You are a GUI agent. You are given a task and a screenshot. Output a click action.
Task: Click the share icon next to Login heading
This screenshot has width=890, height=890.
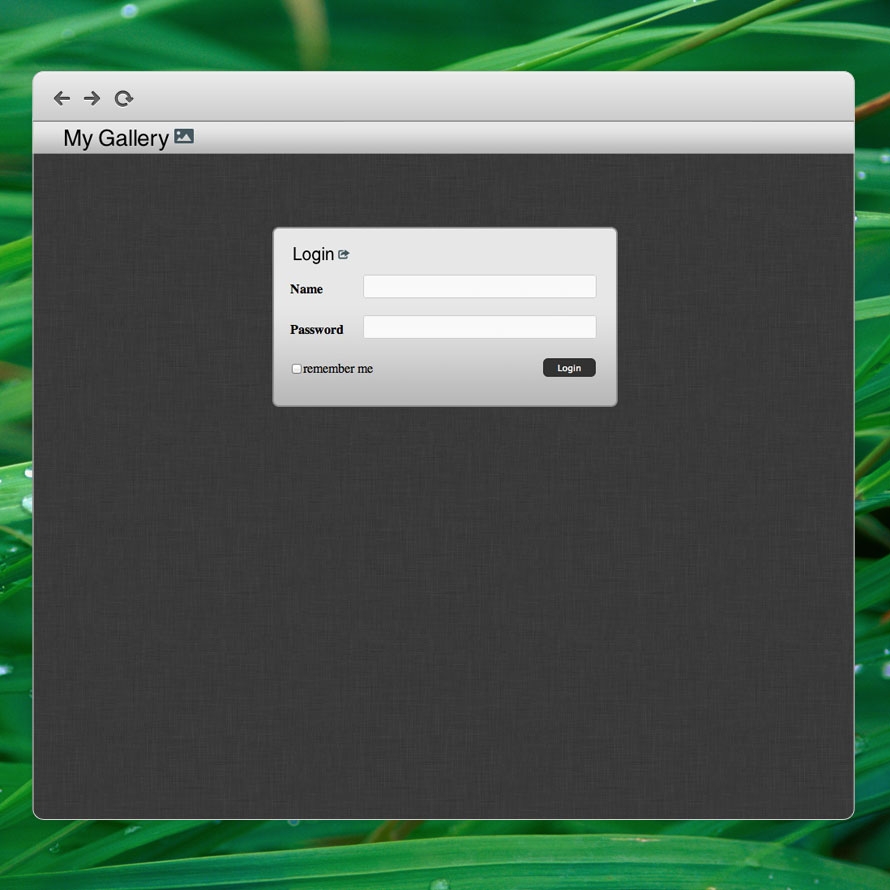[x=343, y=254]
